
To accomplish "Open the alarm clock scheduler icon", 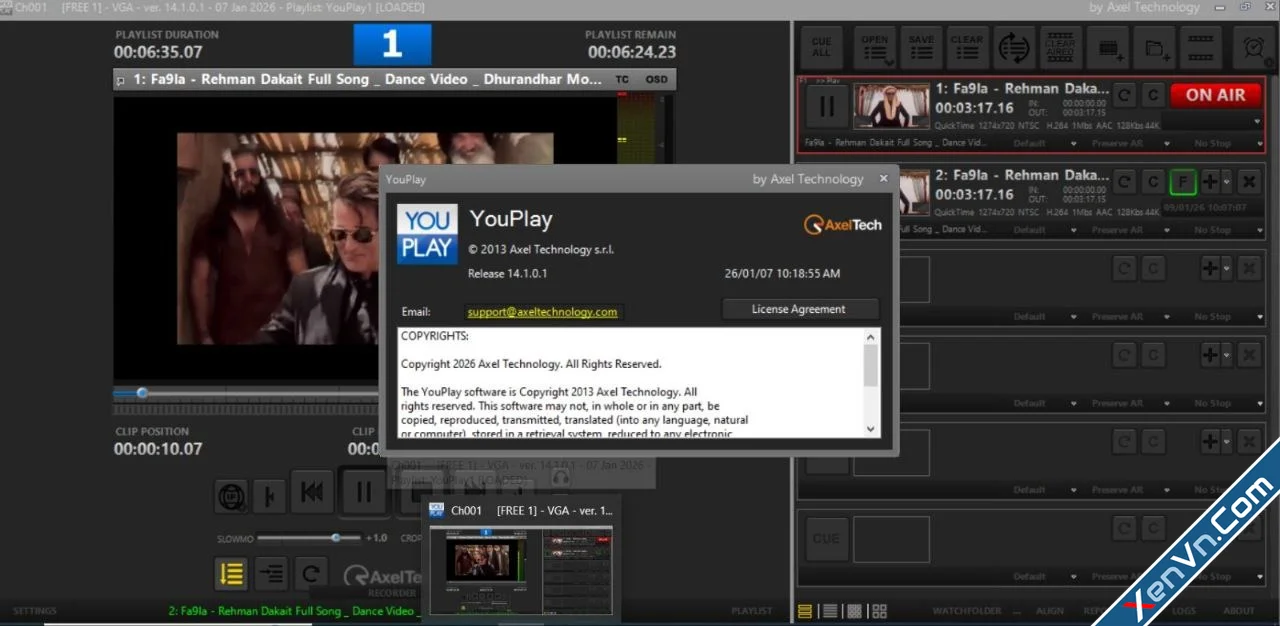I will (1253, 47).
